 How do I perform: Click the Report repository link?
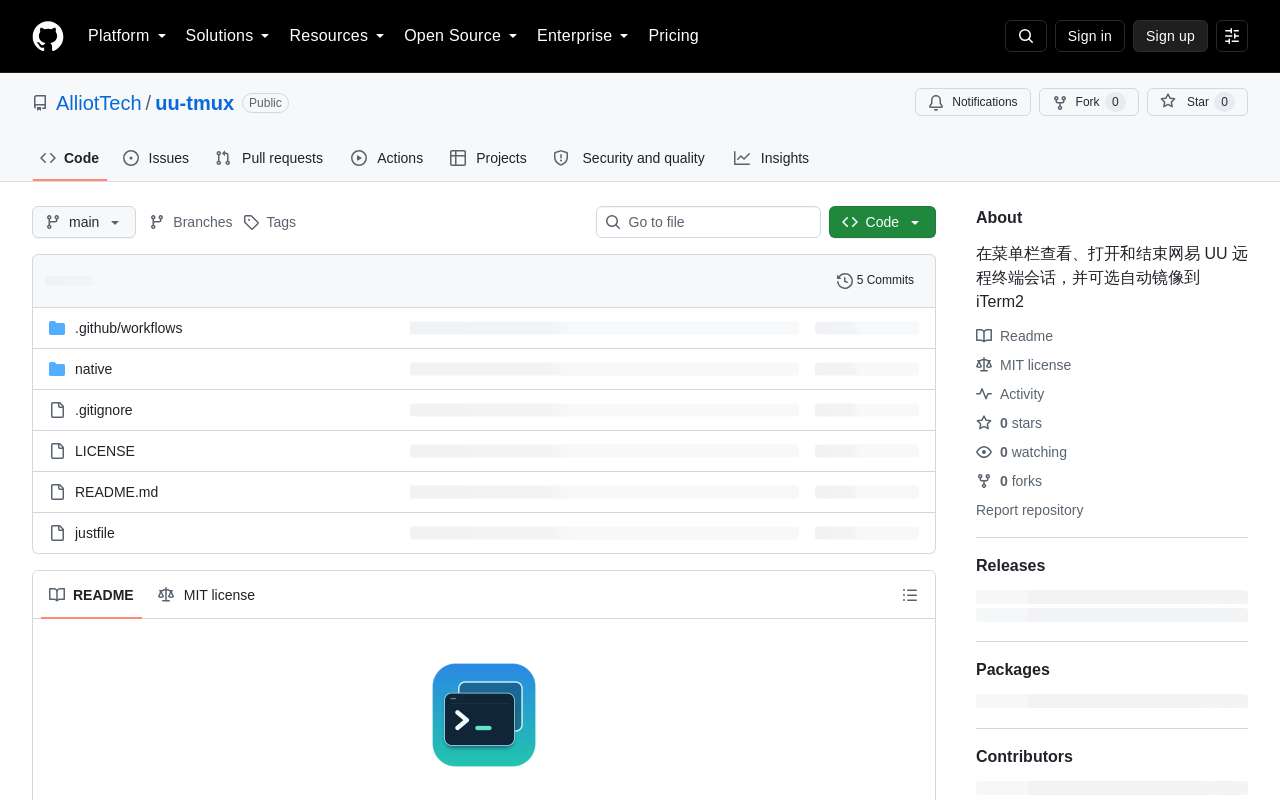tap(1030, 510)
